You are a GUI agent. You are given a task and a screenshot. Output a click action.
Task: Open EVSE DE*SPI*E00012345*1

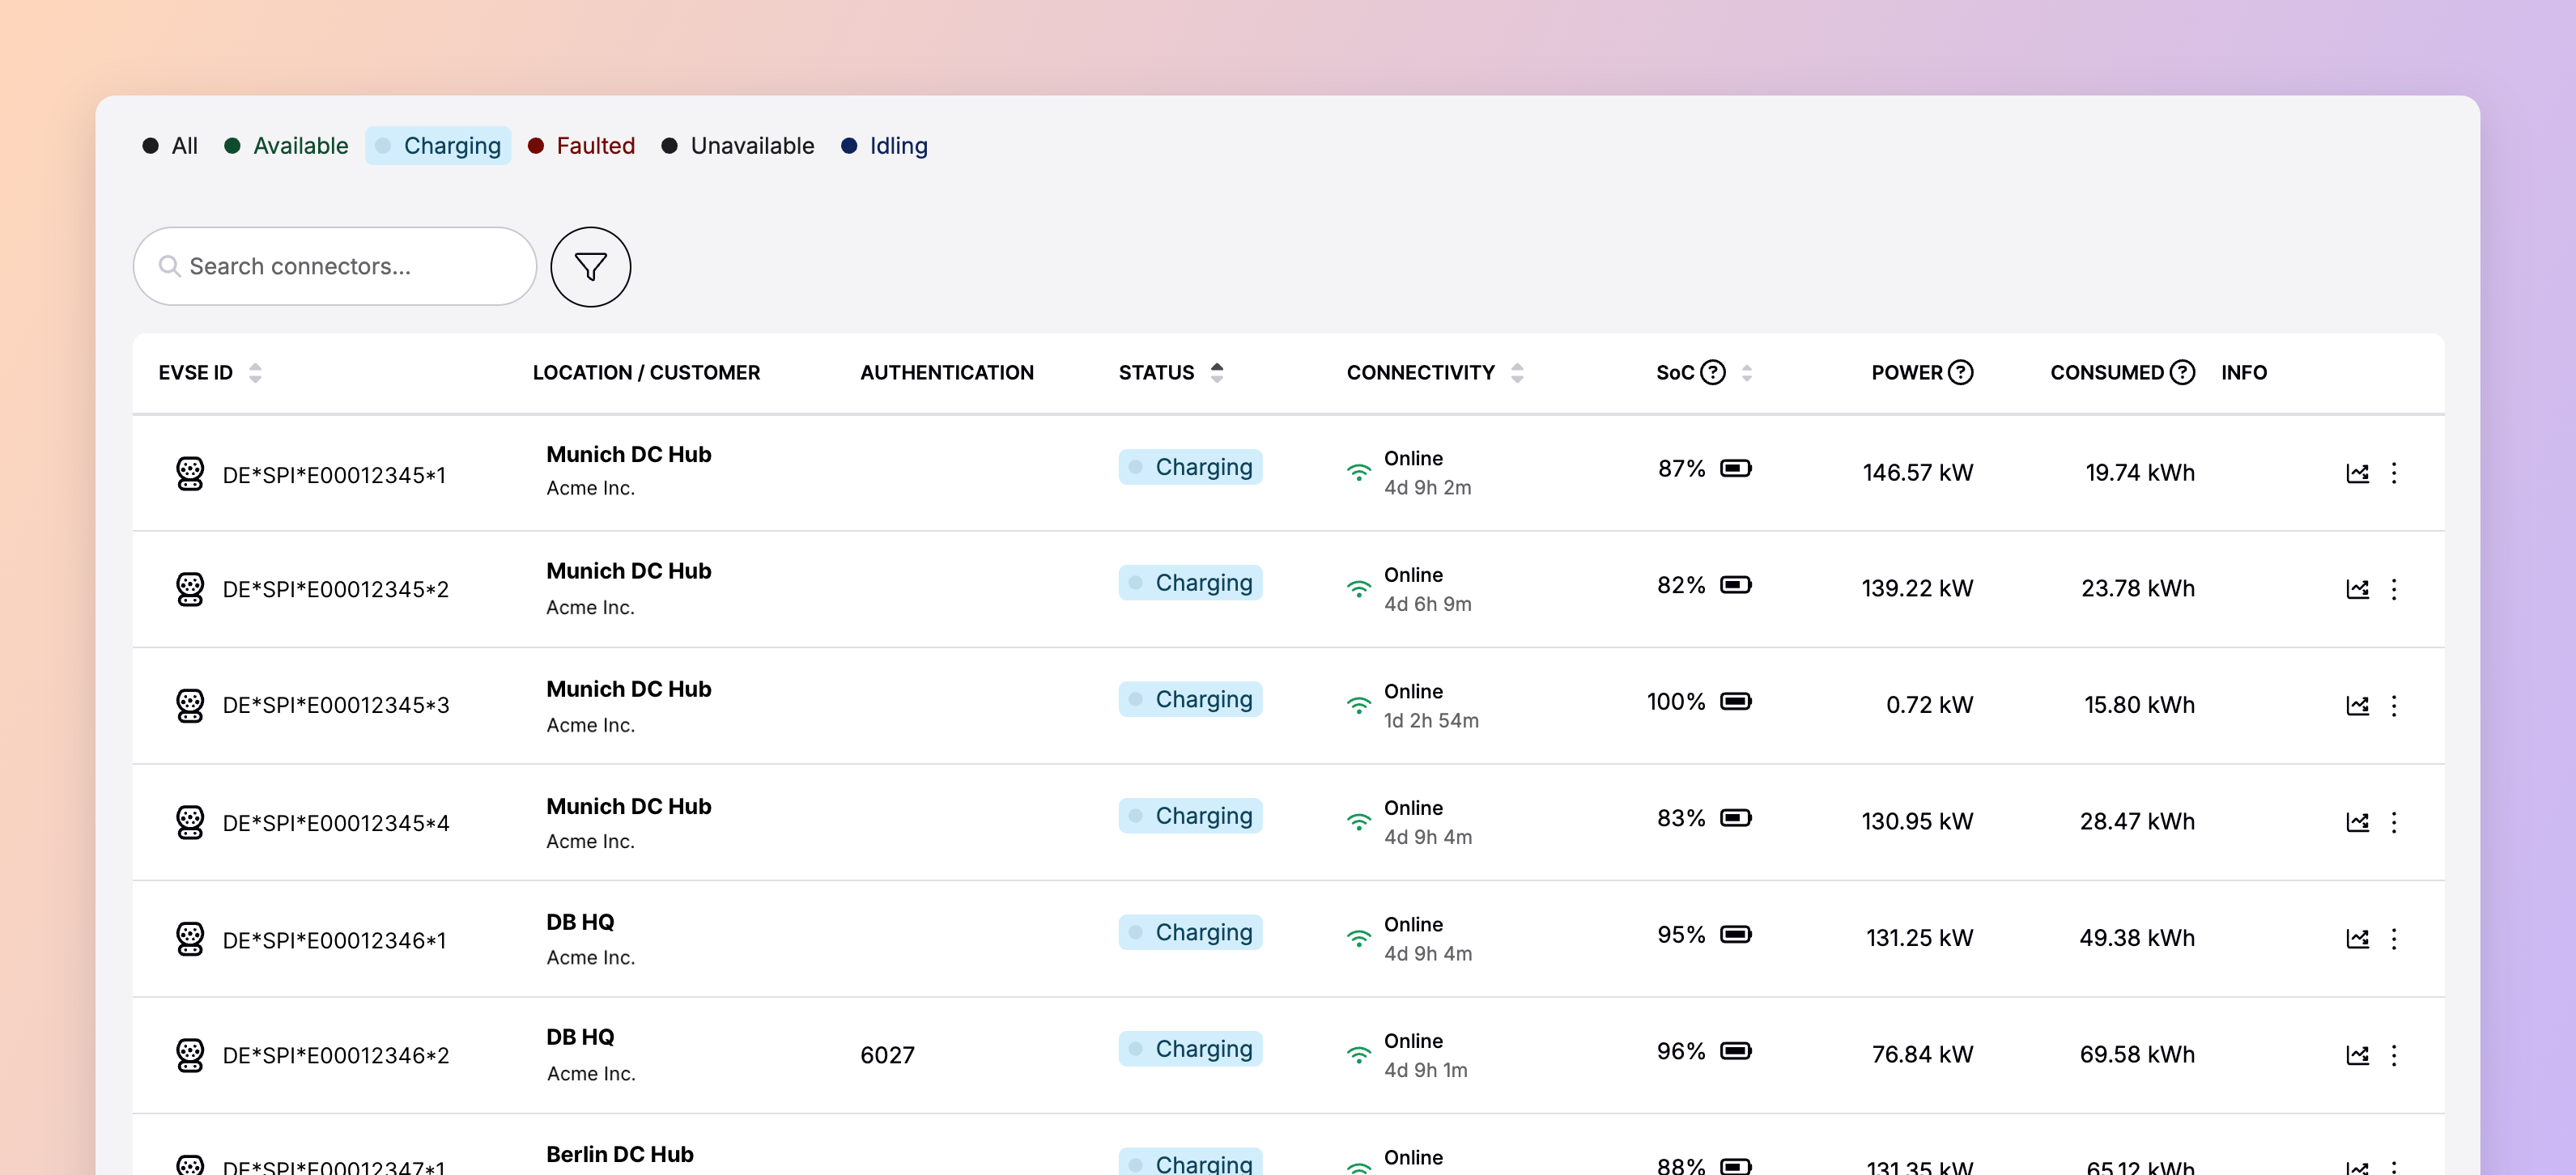pos(334,475)
